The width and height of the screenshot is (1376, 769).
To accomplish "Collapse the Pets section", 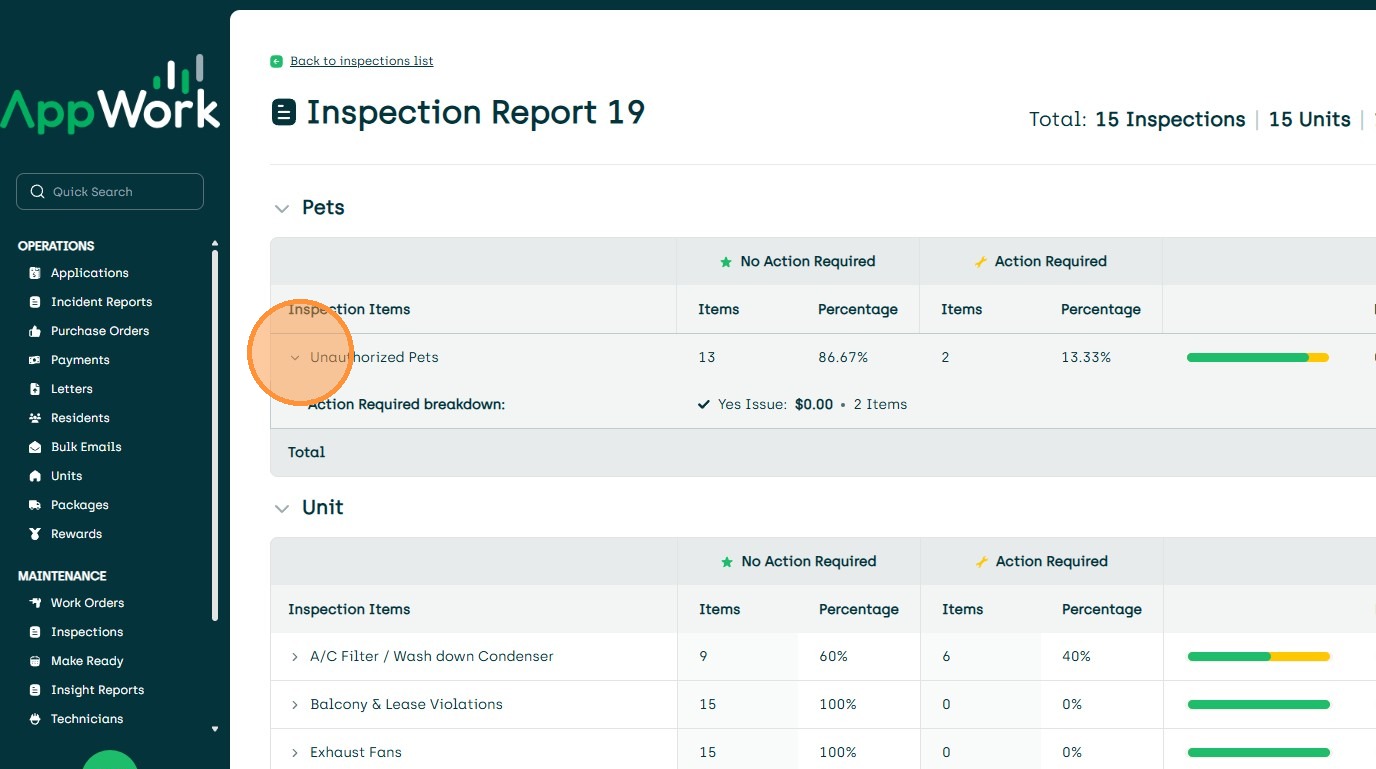I will click(x=282, y=208).
